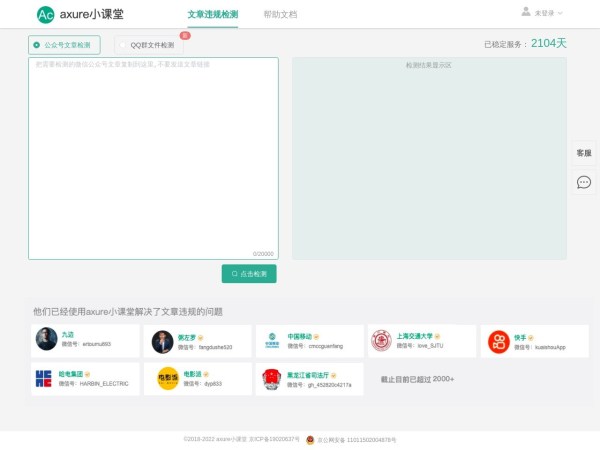This screenshot has height=450, width=600.
Task: Click the 上海交通大学 emblem
Action: 381,341
